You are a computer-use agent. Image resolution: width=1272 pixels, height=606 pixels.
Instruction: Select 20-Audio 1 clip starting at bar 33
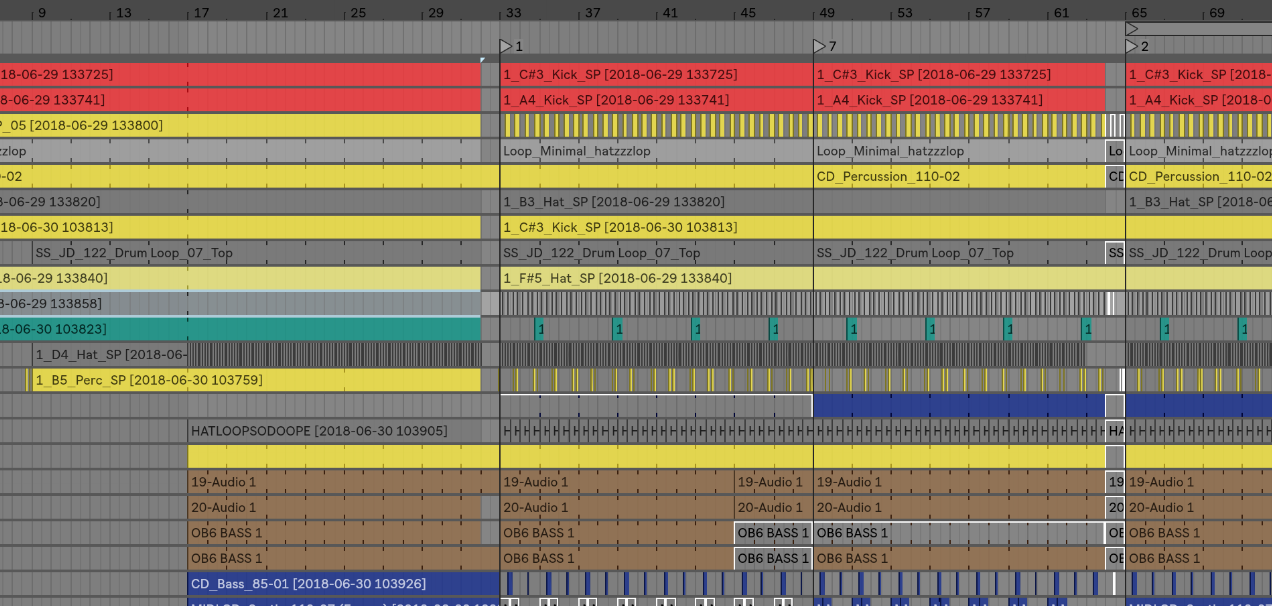617,507
